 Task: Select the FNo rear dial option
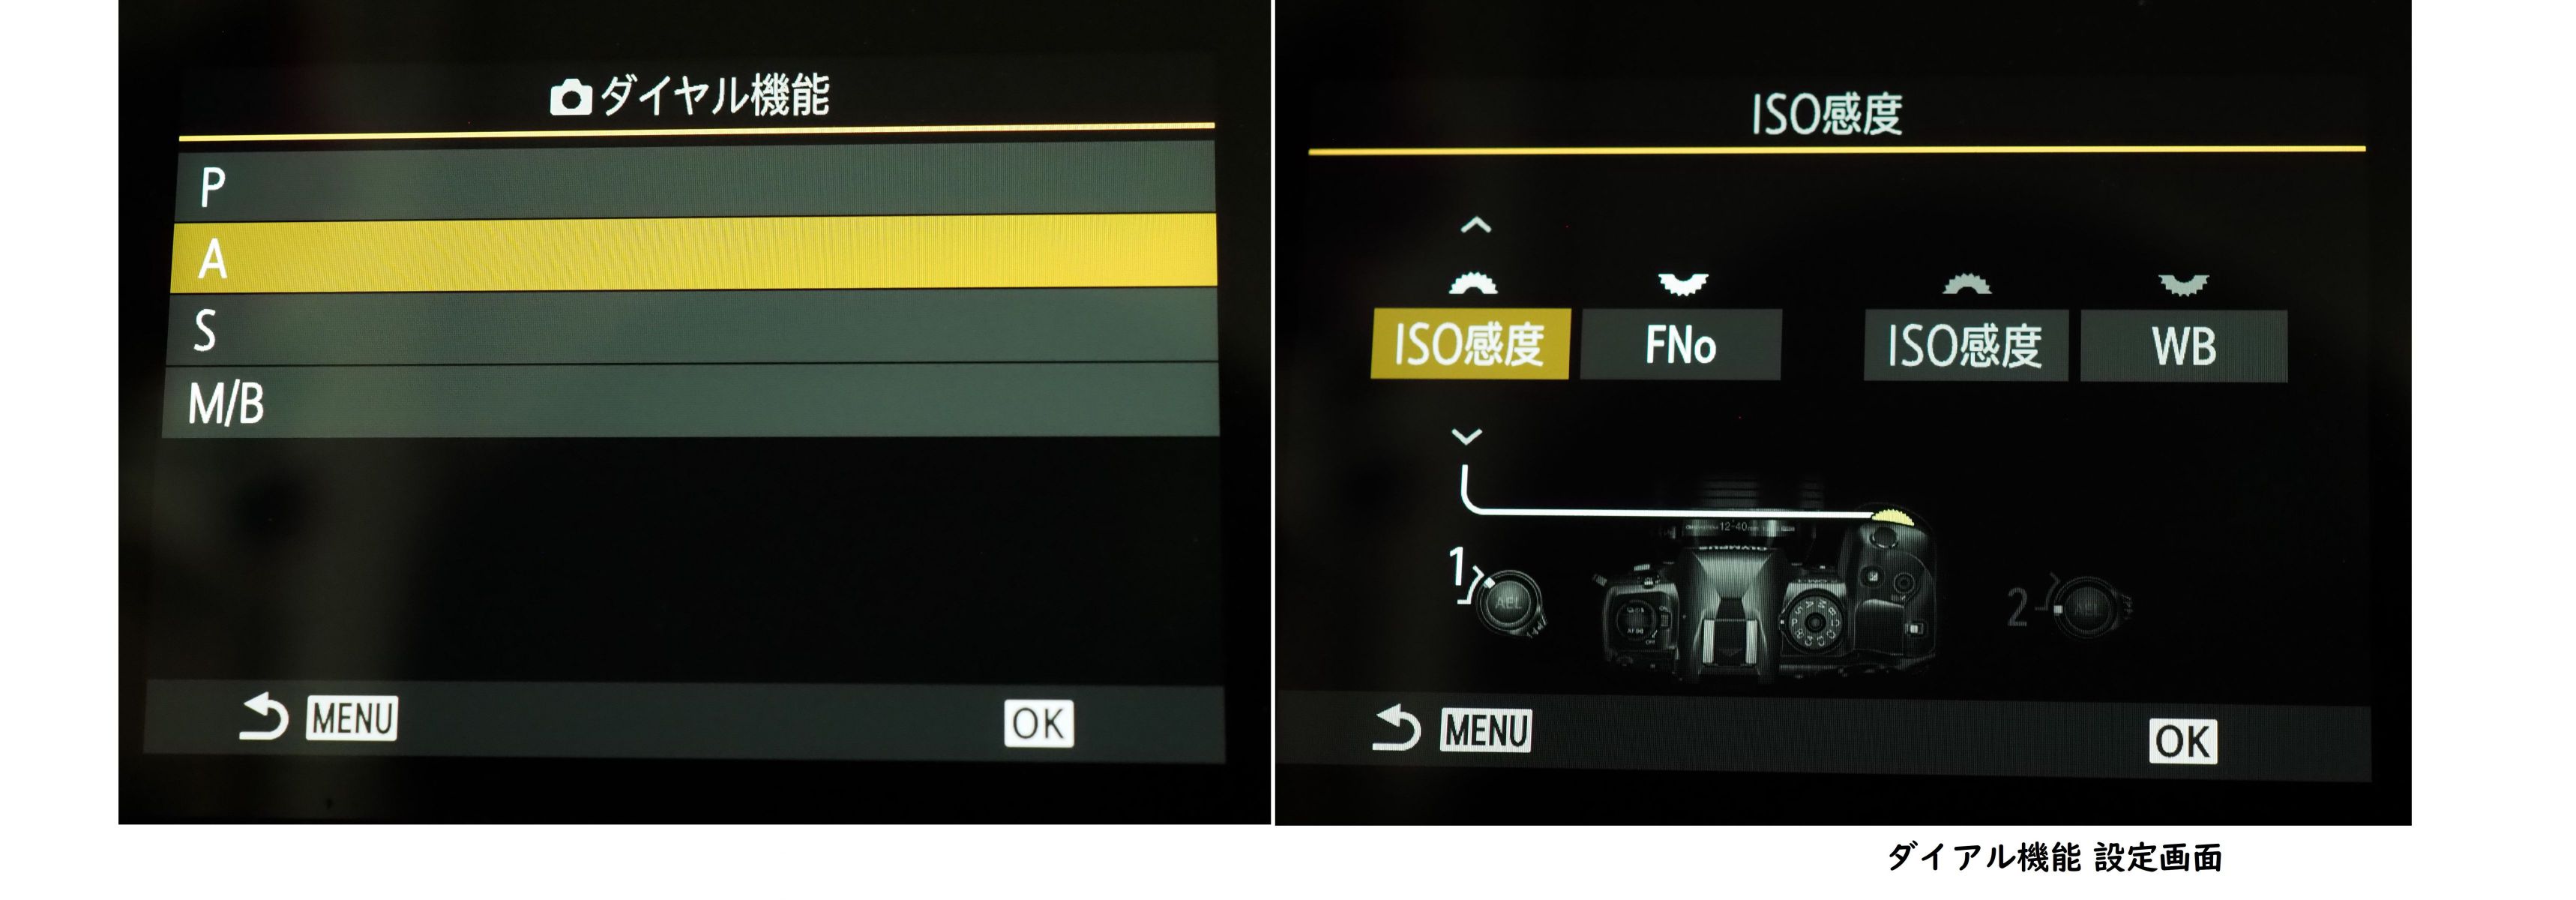(1681, 345)
